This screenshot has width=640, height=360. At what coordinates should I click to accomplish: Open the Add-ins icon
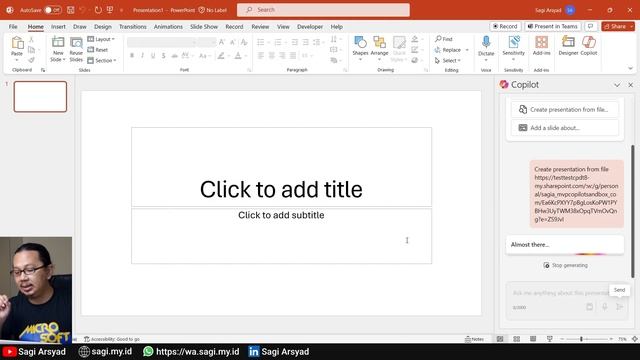542,42
